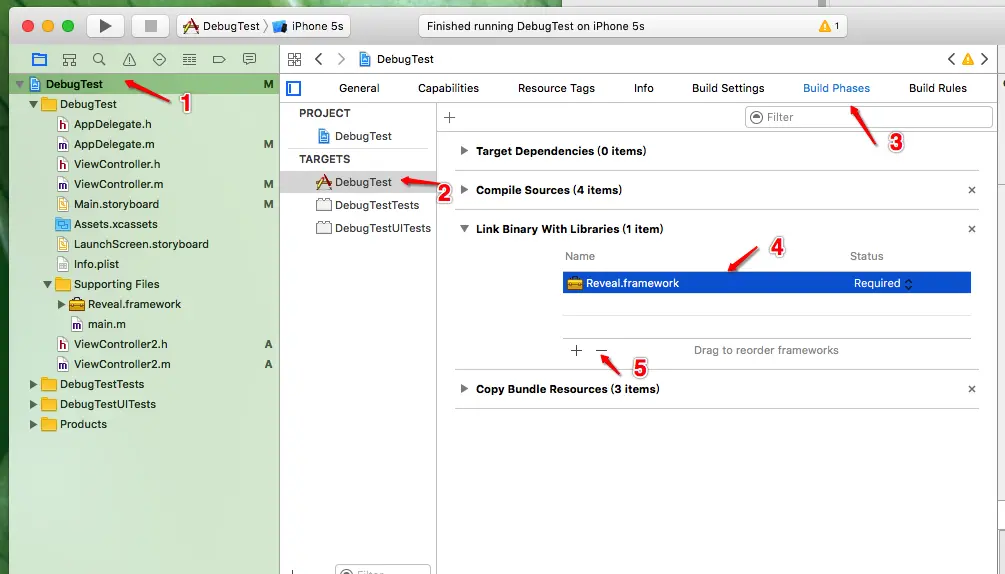Viewport: 1005px width, 574px height.
Task: Open the Symbol navigator icon
Action: [x=69, y=60]
